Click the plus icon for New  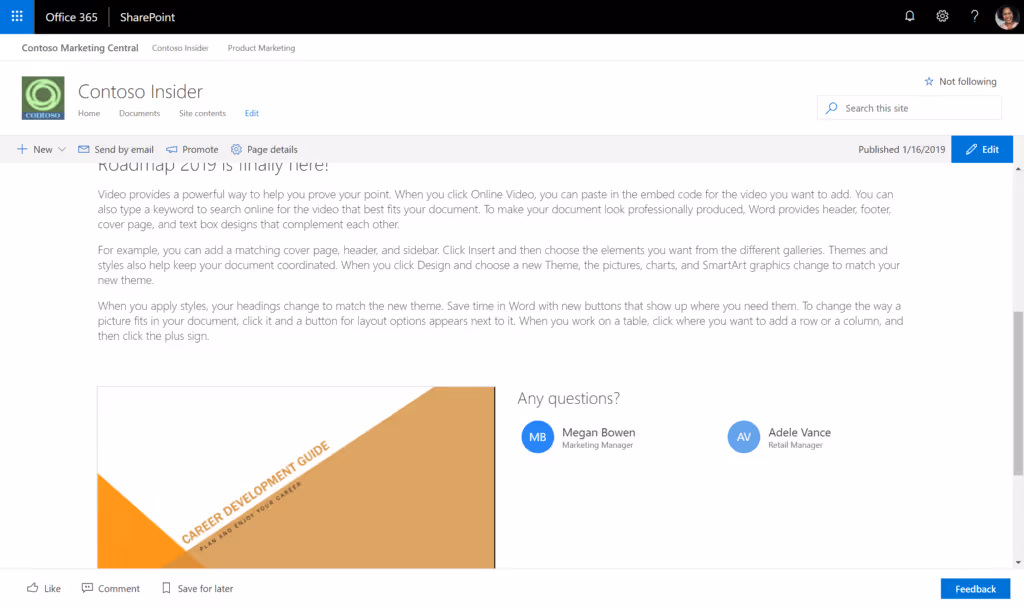coord(22,149)
